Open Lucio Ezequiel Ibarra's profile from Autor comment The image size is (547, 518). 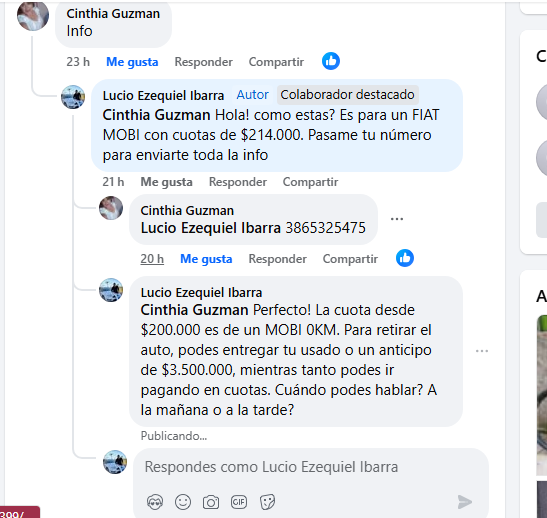pyautogui.click(x=163, y=96)
